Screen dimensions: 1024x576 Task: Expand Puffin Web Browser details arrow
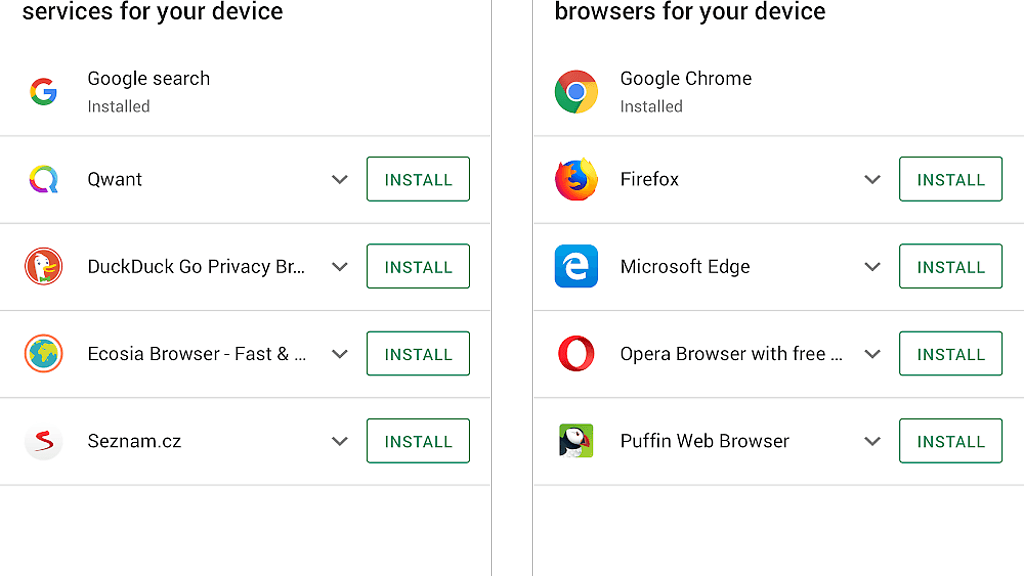coord(873,441)
